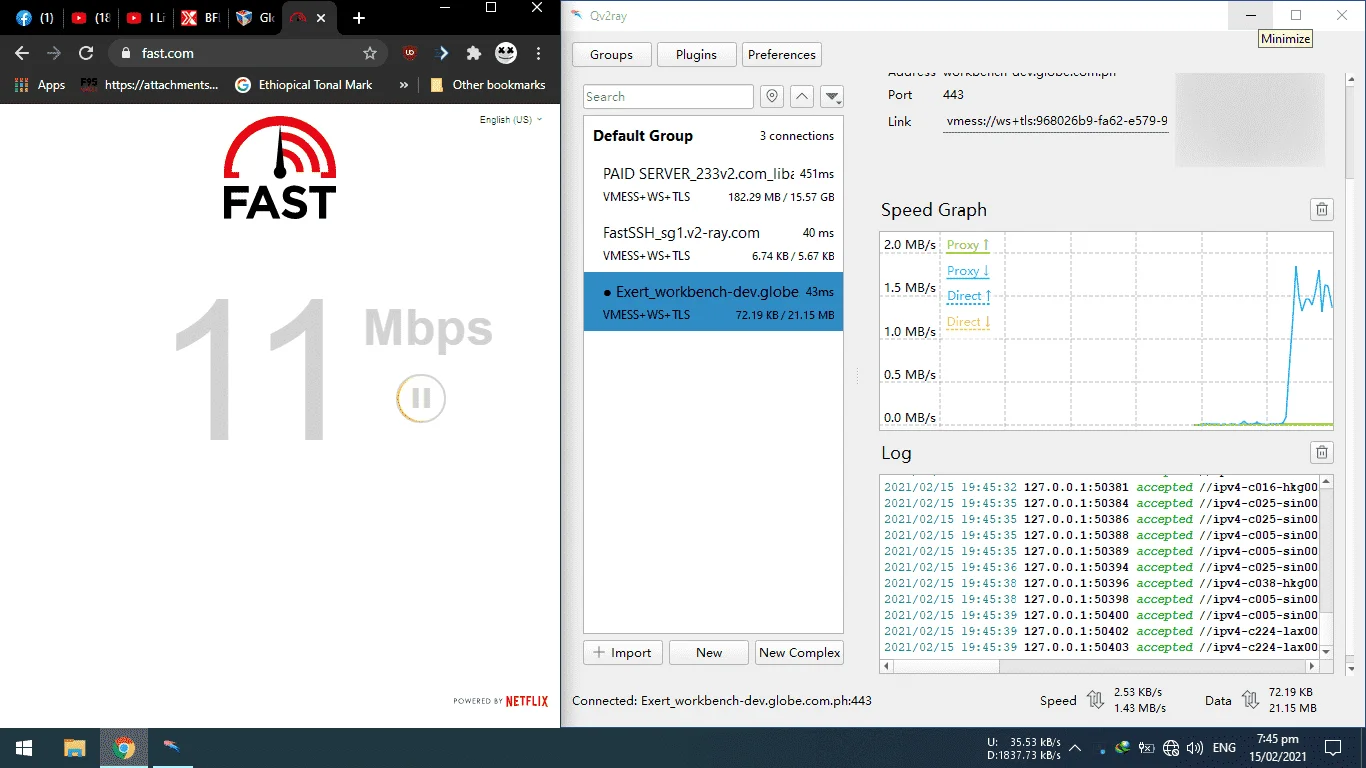Open the Chrome three-dot menu
The height and width of the screenshot is (768, 1366).
[x=539, y=53]
